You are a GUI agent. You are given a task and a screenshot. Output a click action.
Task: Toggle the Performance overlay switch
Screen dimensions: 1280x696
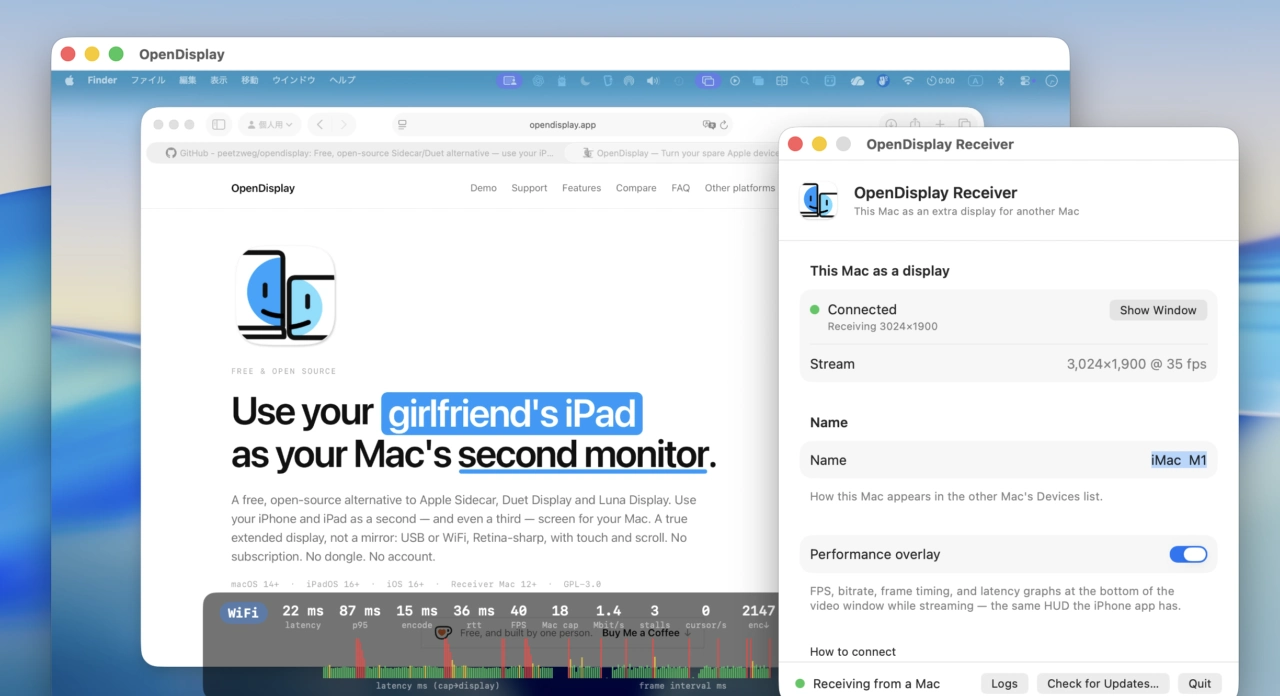(1188, 554)
